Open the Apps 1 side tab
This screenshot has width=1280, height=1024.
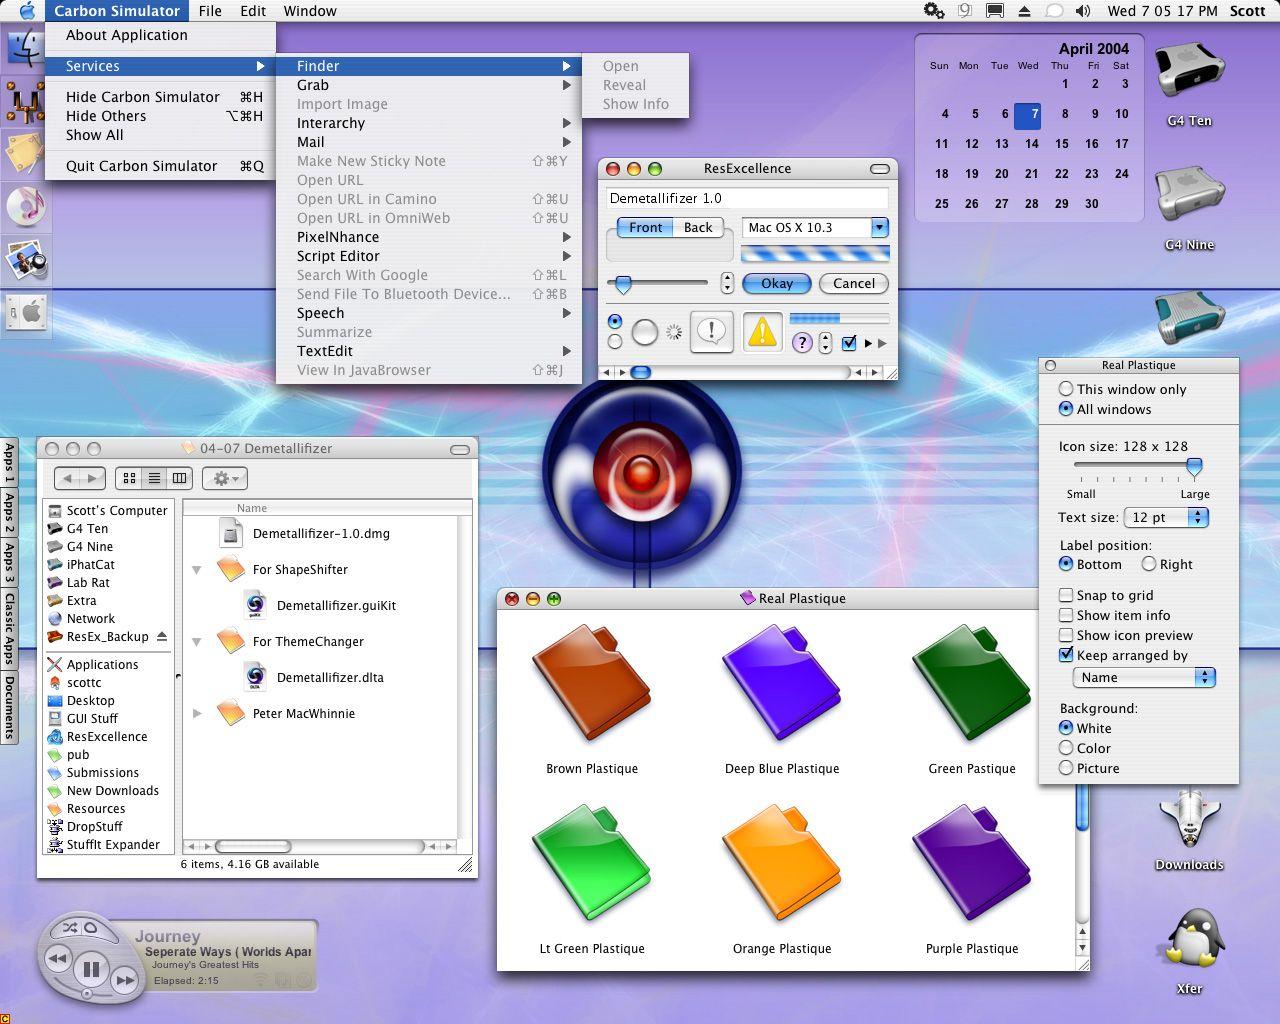(9, 464)
